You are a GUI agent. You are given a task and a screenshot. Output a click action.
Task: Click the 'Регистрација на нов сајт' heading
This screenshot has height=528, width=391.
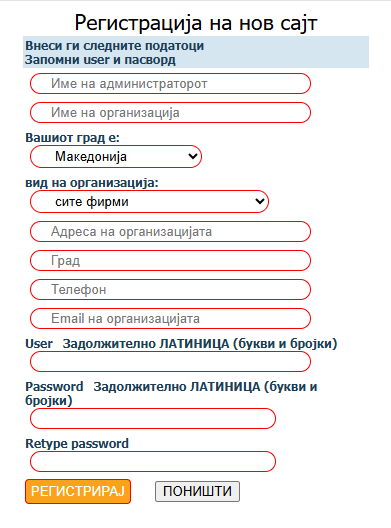196,23
